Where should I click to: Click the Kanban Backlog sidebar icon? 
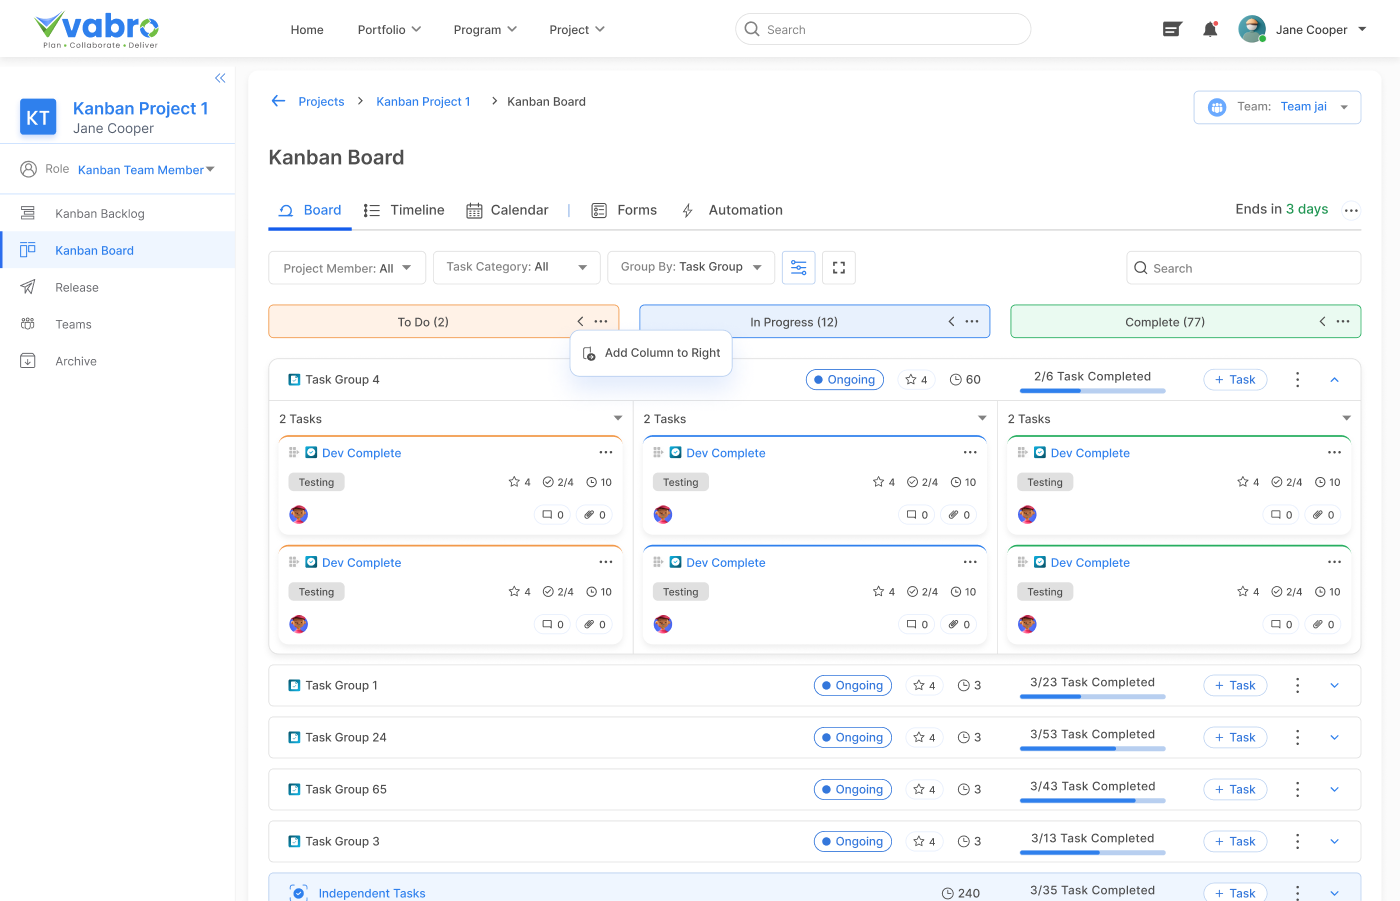pos(28,213)
